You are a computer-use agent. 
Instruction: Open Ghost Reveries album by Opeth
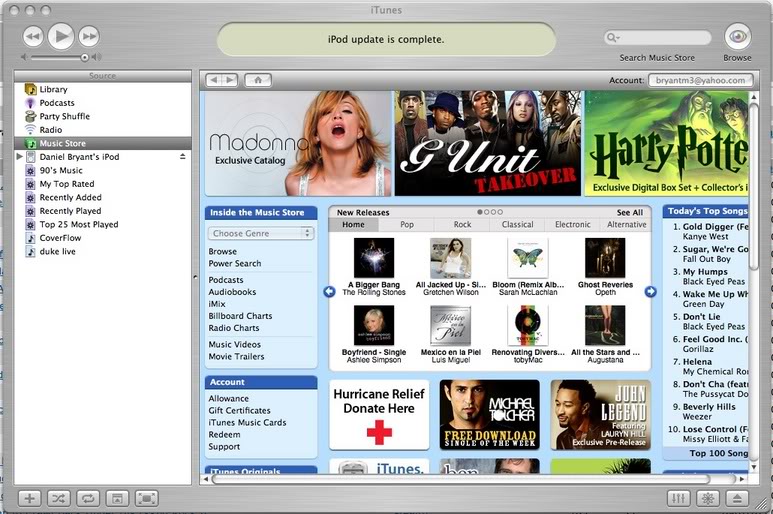click(x=605, y=258)
